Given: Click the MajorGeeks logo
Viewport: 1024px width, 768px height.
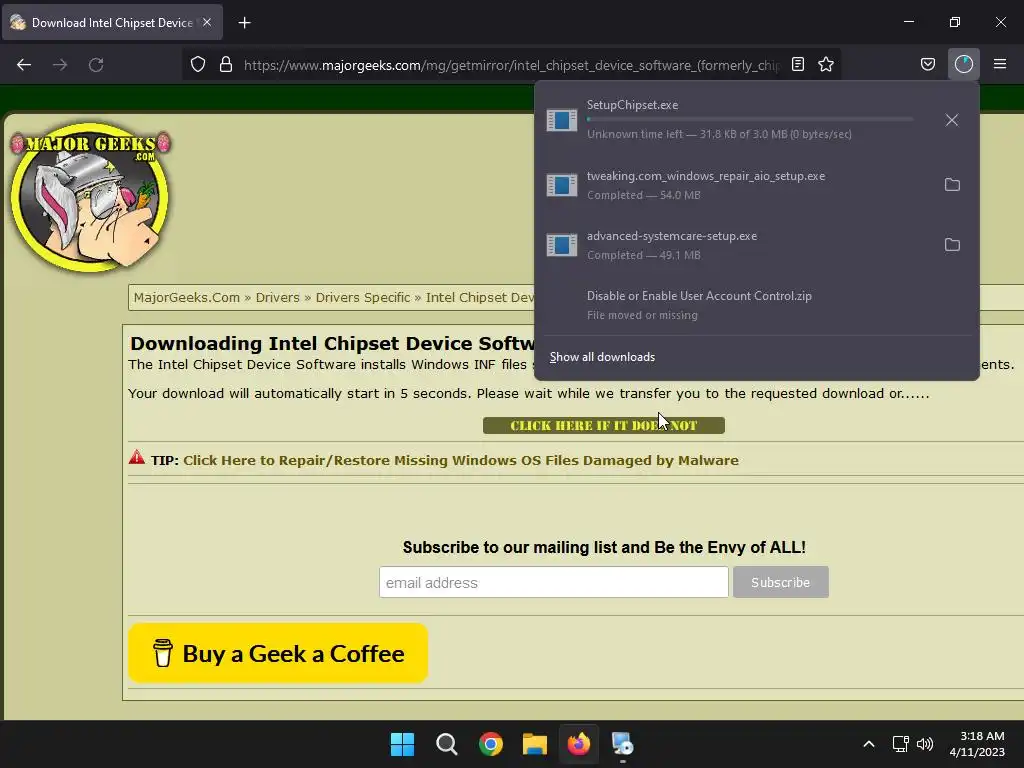Looking at the screenshot, I should (x=90, y=197).
